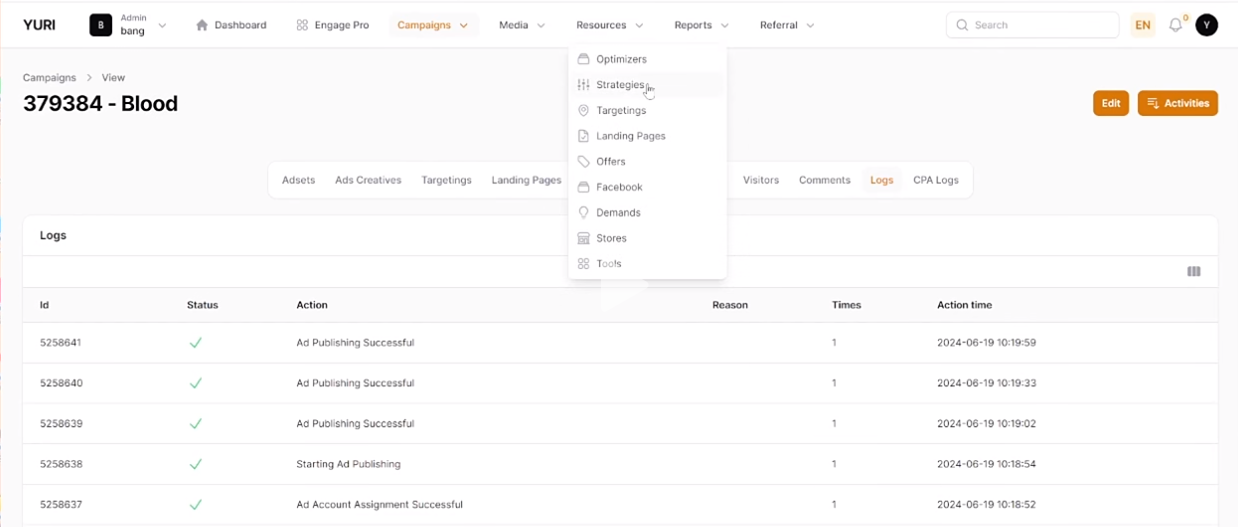
Task: Expand the Media dropdown menu
Action: pyautogui.click(x=522, y=25)
